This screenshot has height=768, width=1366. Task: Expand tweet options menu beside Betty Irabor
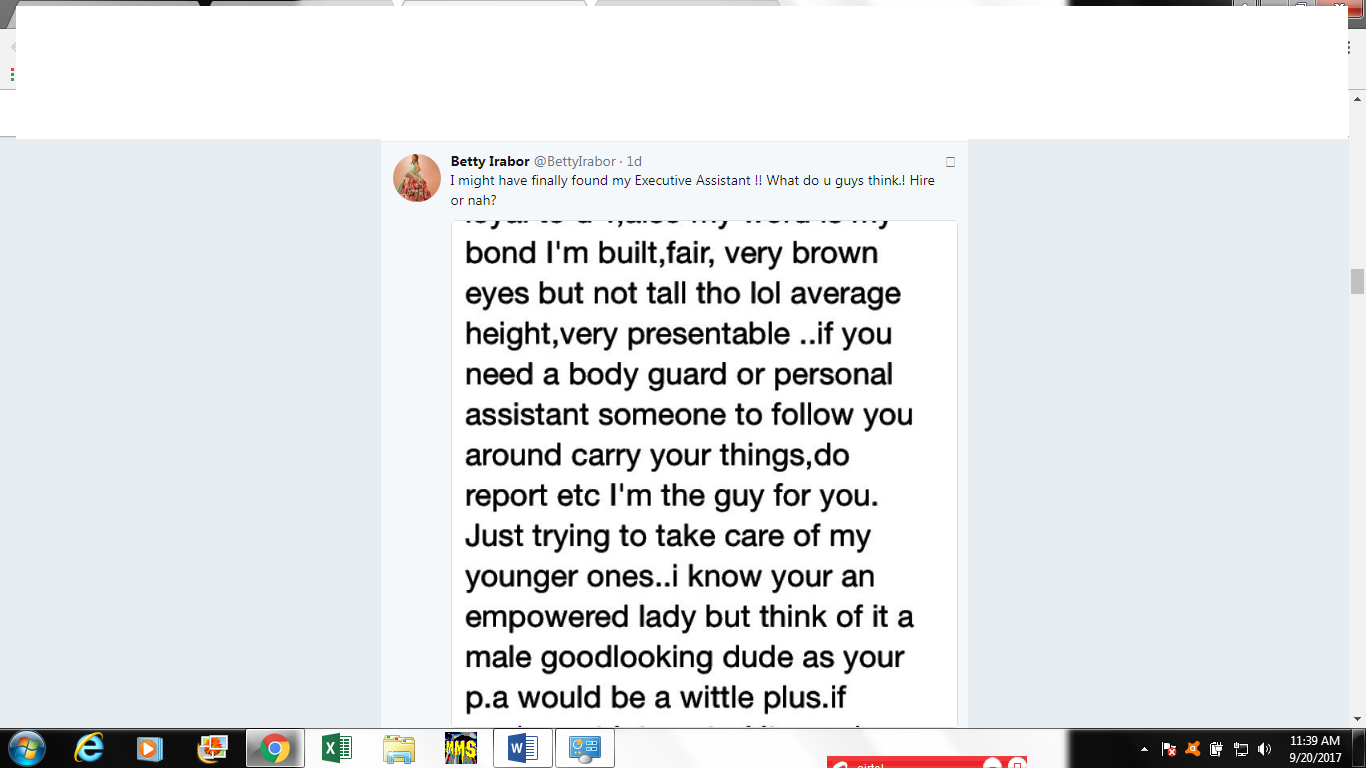(x=950, y=162)
